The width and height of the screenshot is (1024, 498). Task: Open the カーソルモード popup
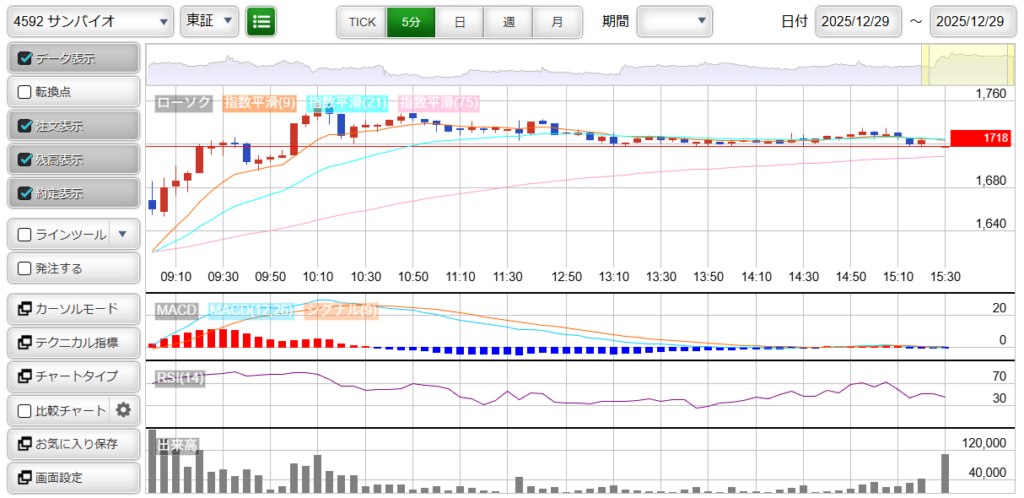pos(72,308)
